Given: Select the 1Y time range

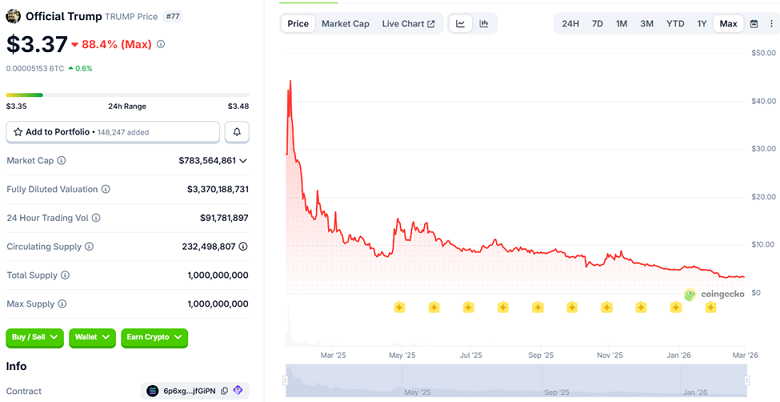Looking at the screenshot, I should (701, 24).
